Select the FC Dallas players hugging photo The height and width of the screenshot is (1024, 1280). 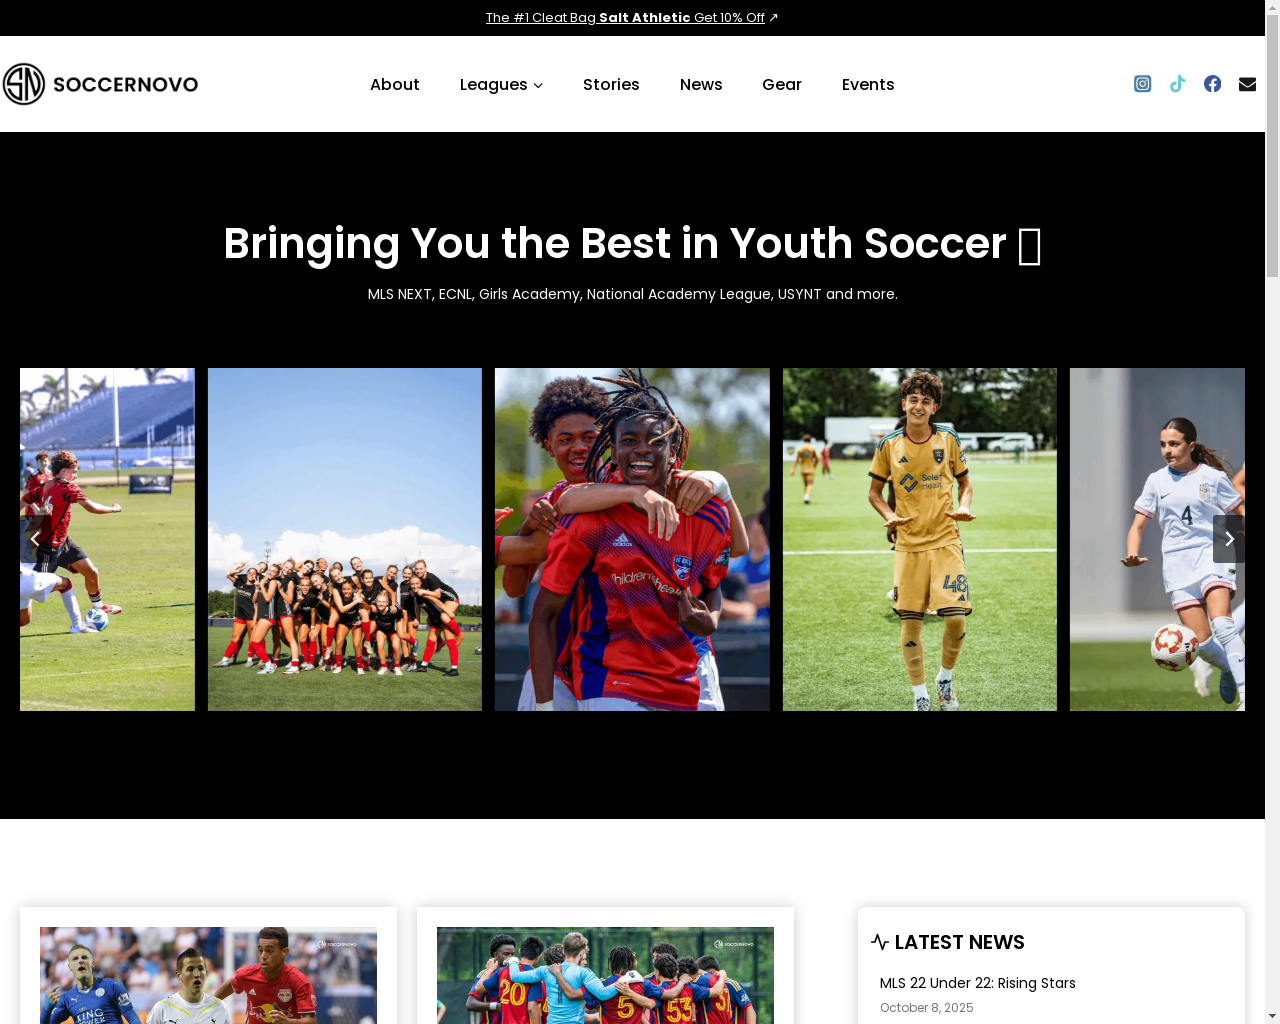tap(632, 539)
